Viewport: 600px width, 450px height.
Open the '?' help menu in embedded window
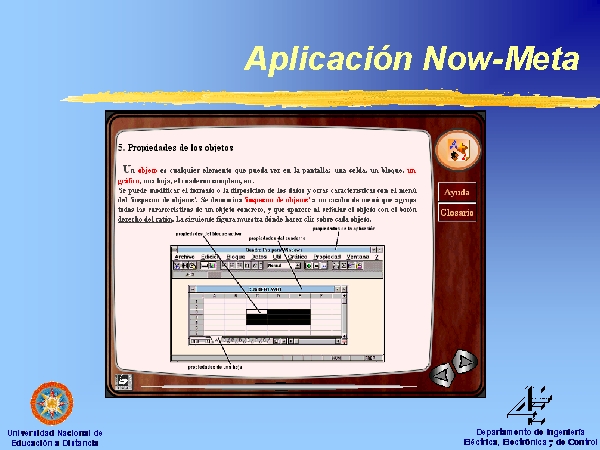pos(377,257)
